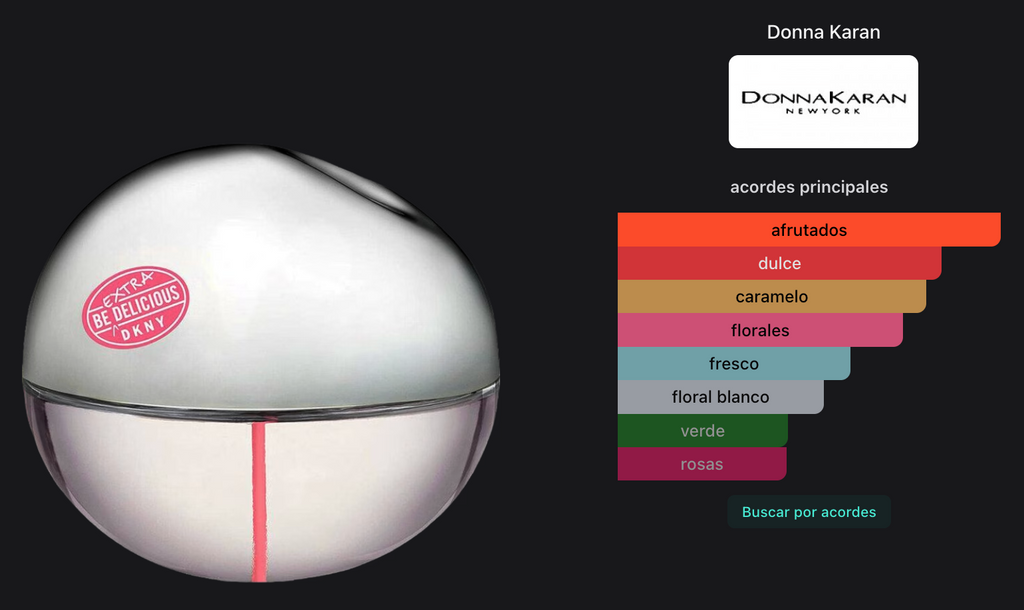Choose the caramelo accord bar
The image size is (1024, 610).
pos(771,297)
